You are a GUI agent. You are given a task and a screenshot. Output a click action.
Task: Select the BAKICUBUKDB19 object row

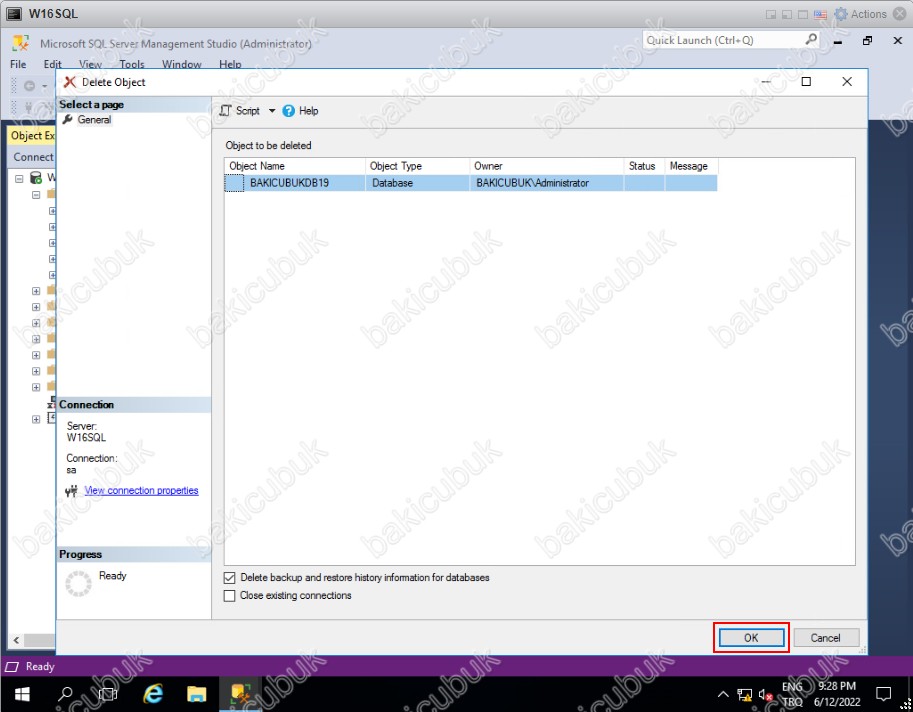tap(470, 183)
